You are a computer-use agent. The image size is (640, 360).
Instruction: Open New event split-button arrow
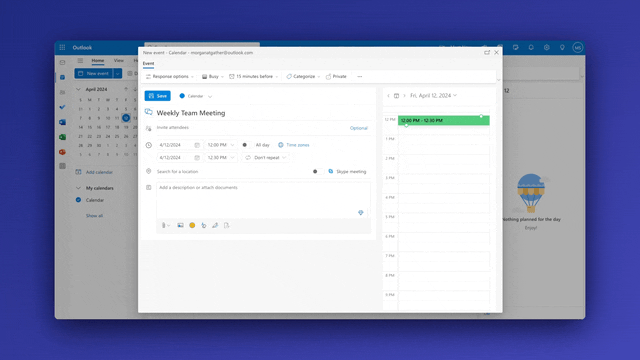pos(117,73)
